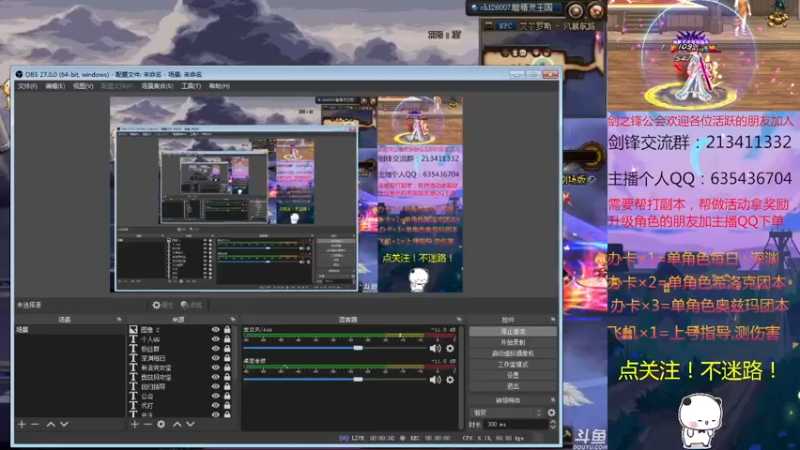
Task: Toggle visibility of the 回归指导 source
Action: coord(216,387)
